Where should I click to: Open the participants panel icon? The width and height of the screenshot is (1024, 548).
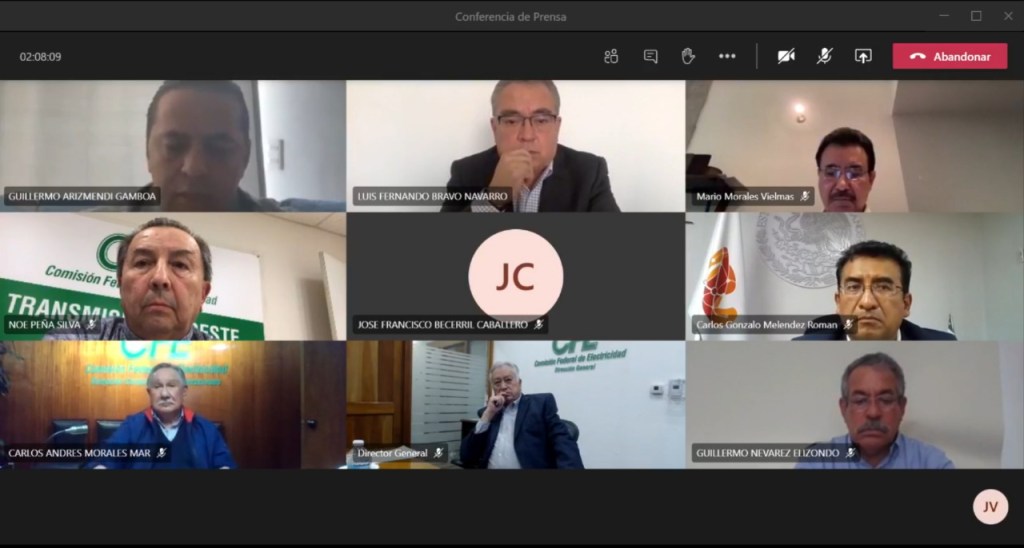coord(611,56)
